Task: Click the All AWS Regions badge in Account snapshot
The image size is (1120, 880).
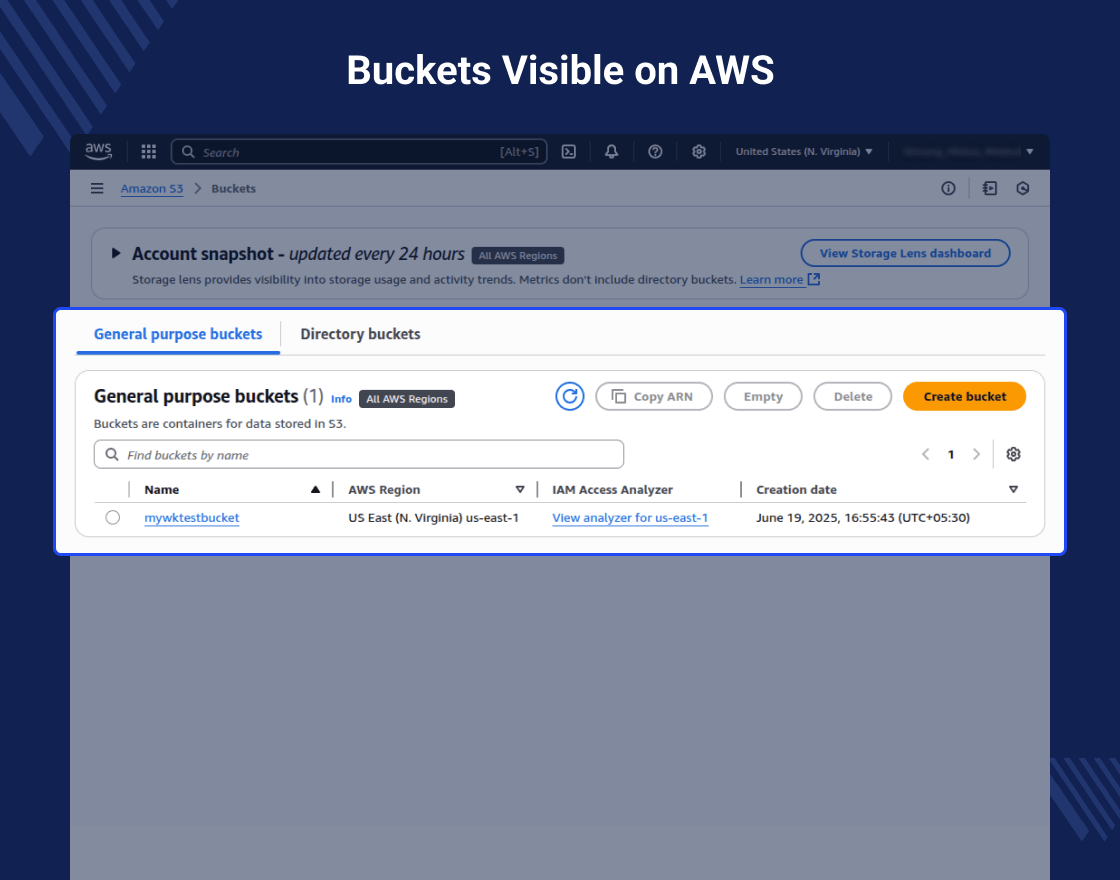Action: tap(518, 256)
